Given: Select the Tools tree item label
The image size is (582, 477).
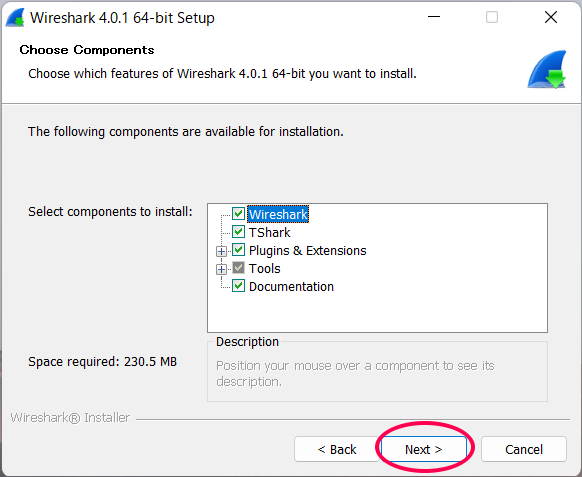Looking at the screenshot, I should pyautogui.click(x=264, y=268).
